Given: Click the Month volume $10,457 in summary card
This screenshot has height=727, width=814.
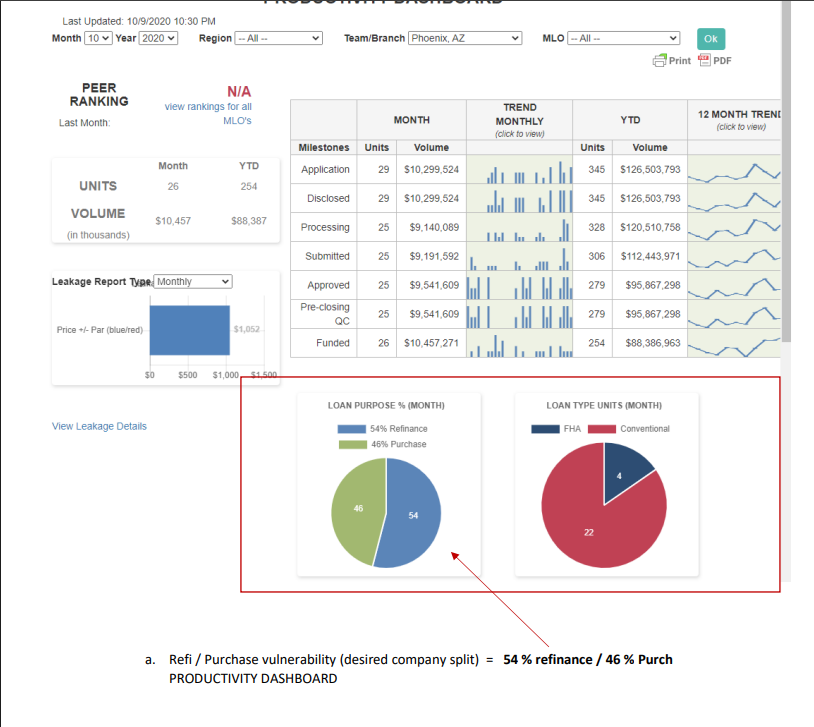Looking at the screenshot, I should pyautogui.click(x=173, y=221).
